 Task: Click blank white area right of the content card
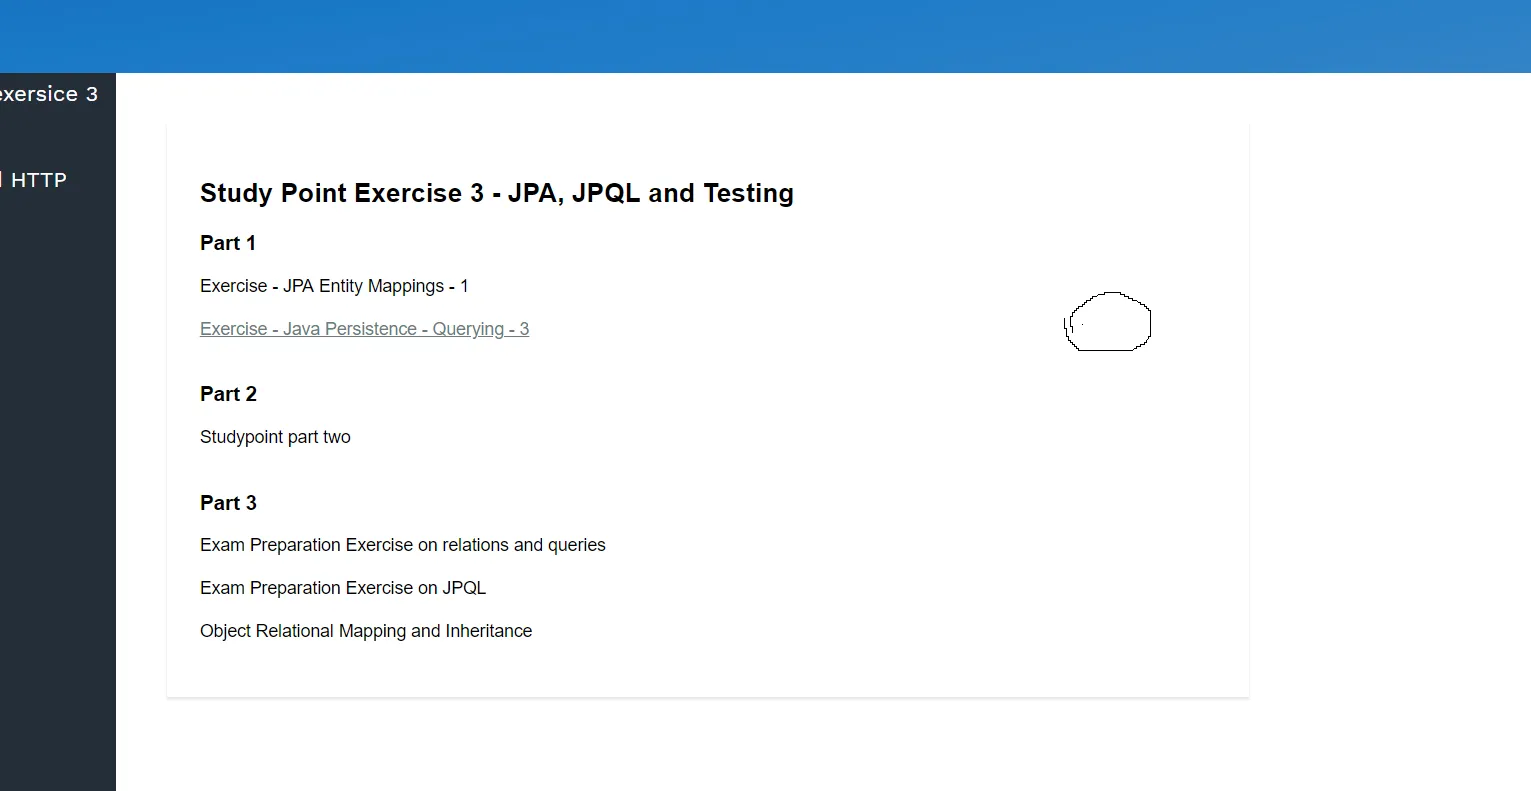[1390, 400]
